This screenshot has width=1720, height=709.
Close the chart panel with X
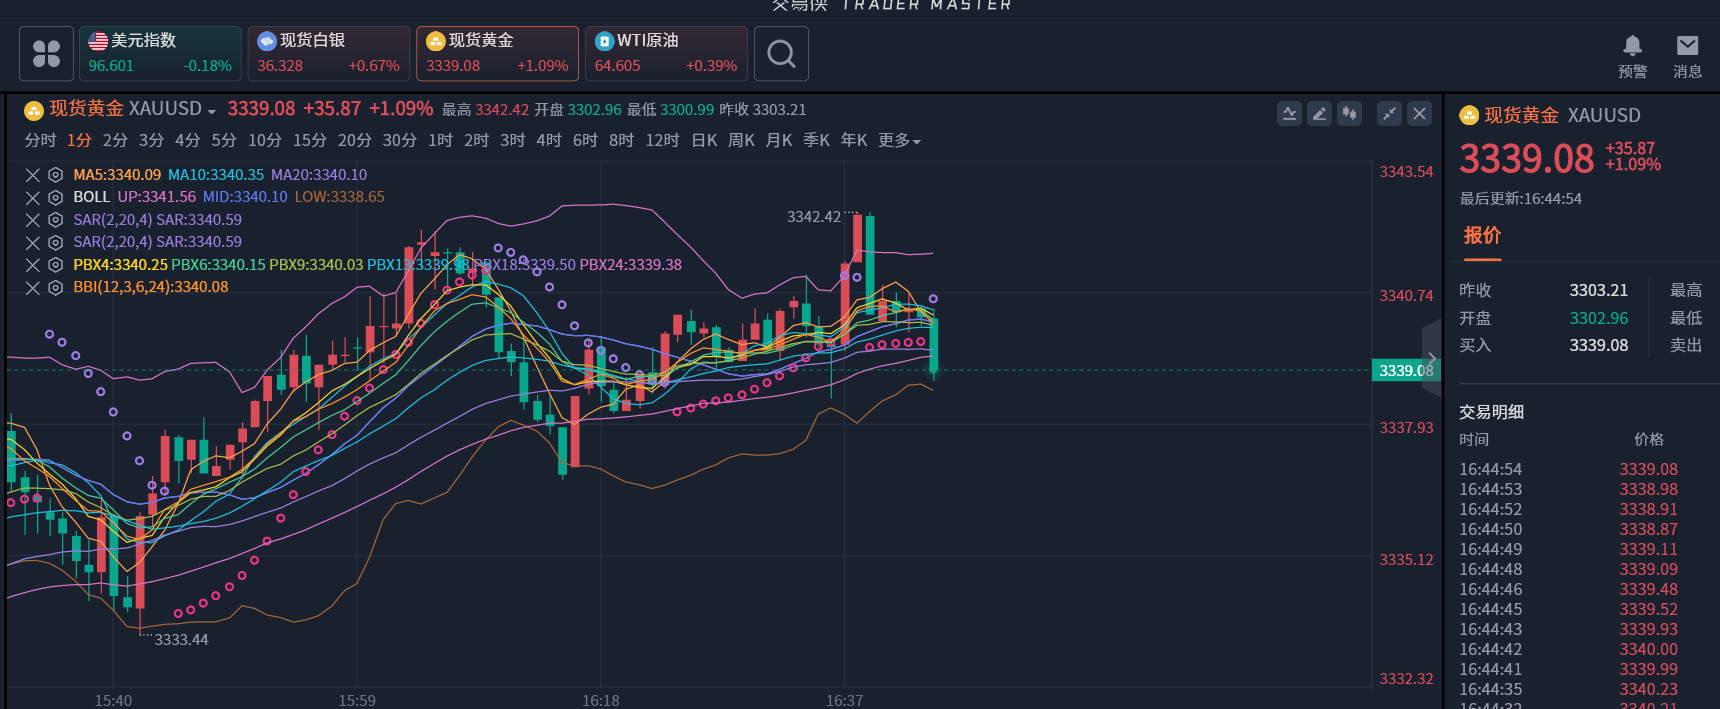[1419, 114]
